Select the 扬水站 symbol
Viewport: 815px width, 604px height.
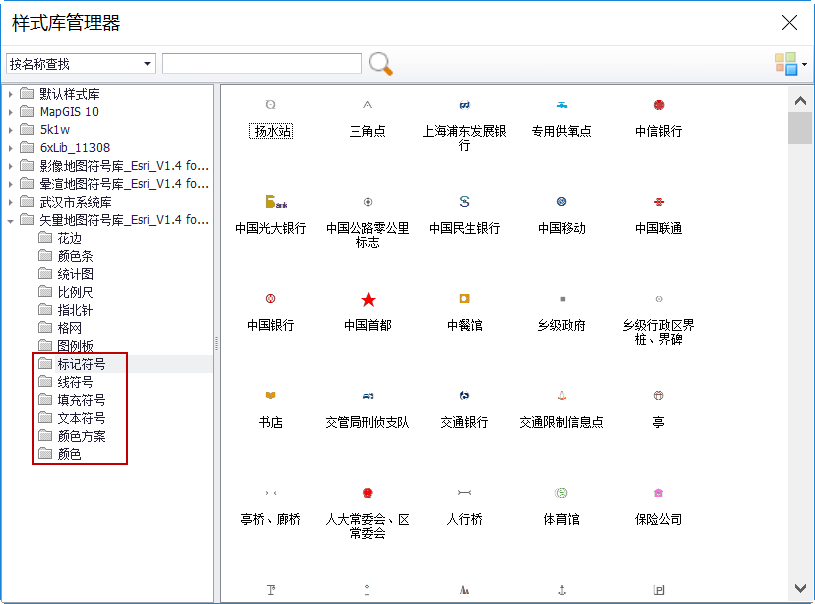[x=271, y=130]
